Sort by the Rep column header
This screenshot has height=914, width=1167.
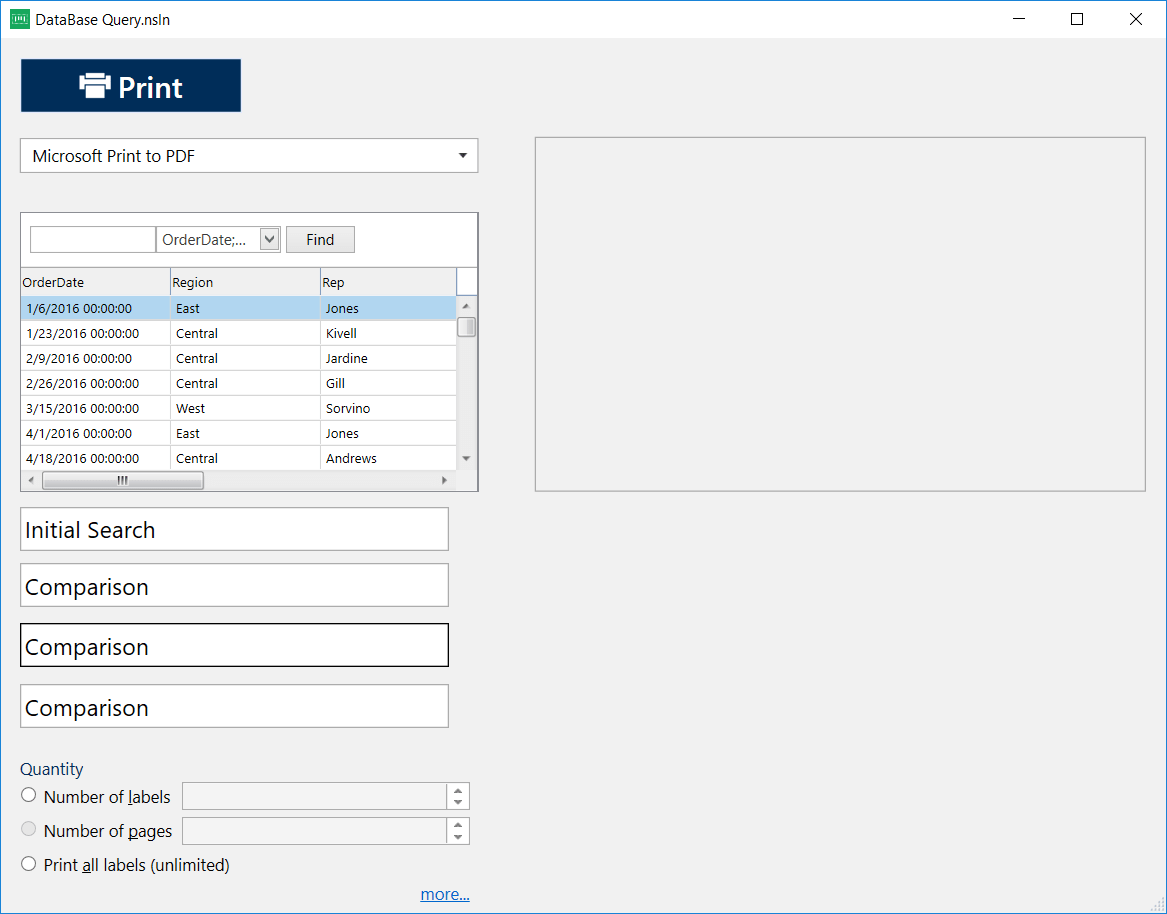(x=389, y=282)
